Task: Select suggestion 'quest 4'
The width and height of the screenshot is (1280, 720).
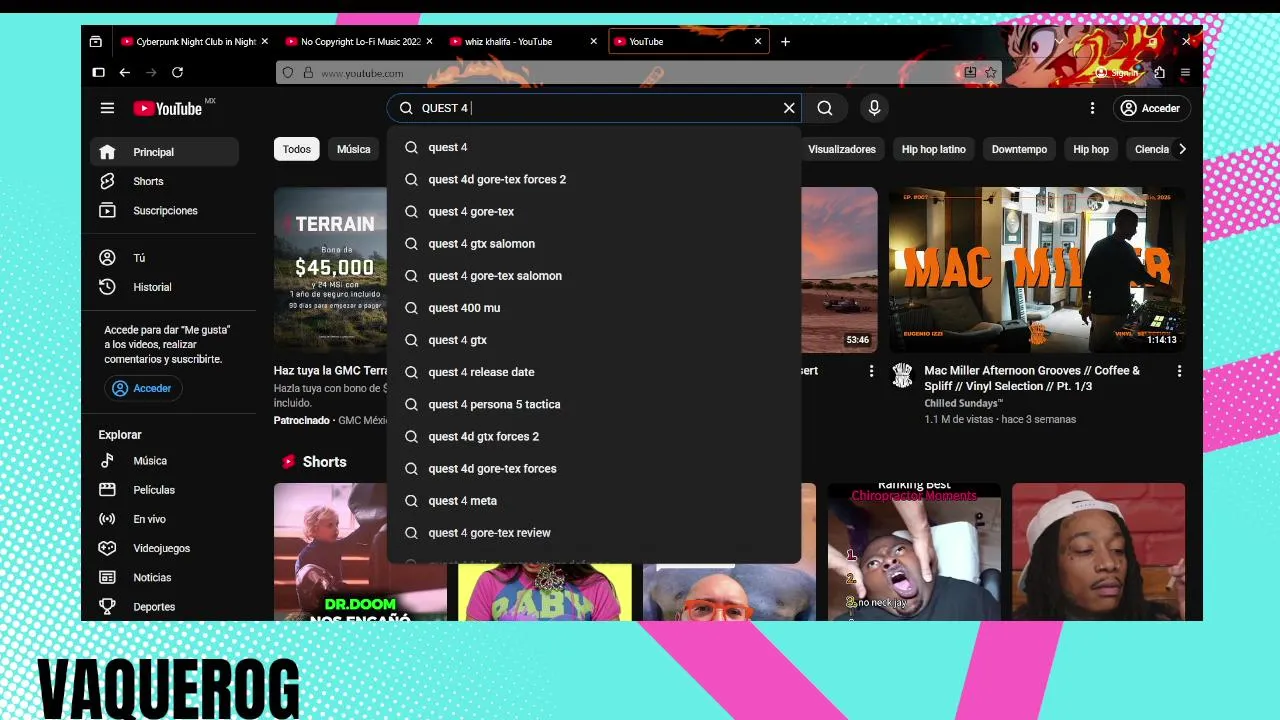Action: pos(594,147)
